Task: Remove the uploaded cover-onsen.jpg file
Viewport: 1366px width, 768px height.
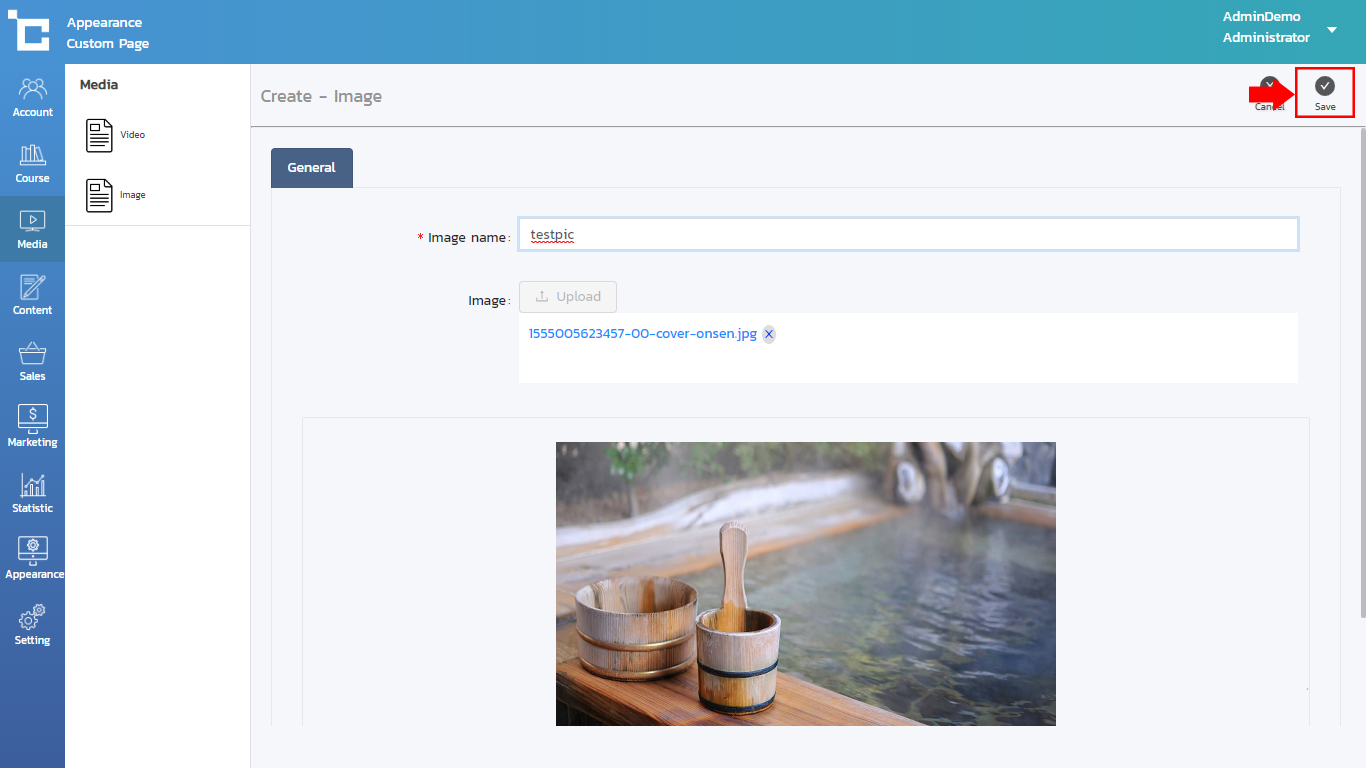Action: pos(769,334)
